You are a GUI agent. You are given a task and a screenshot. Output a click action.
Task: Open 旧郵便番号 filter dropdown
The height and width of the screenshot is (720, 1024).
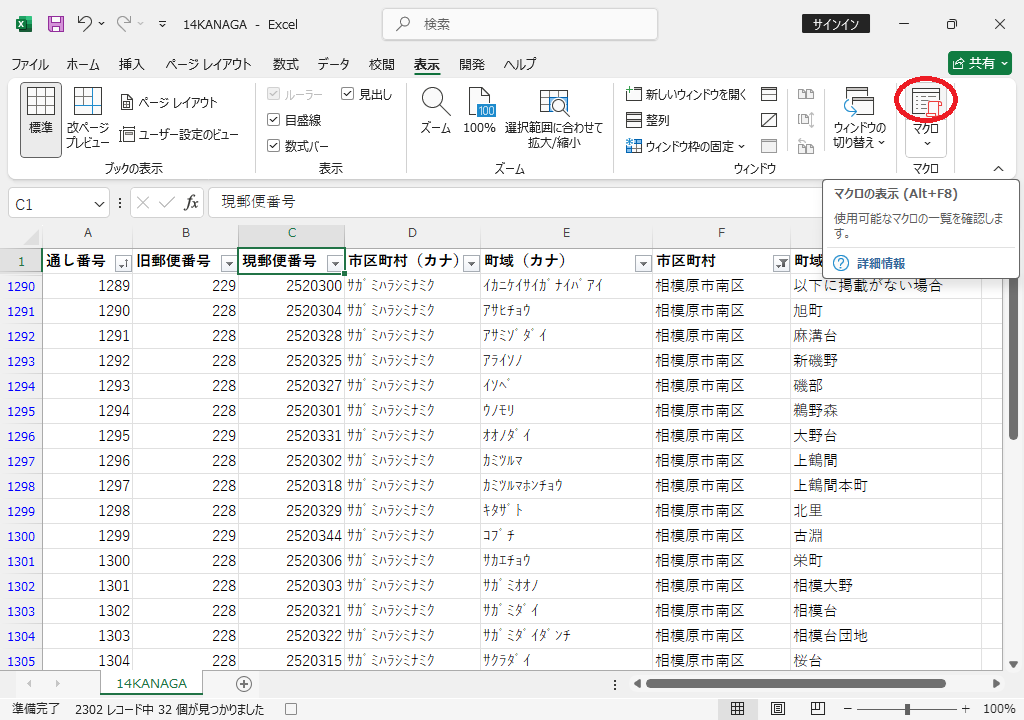click(x=229, y=263)
